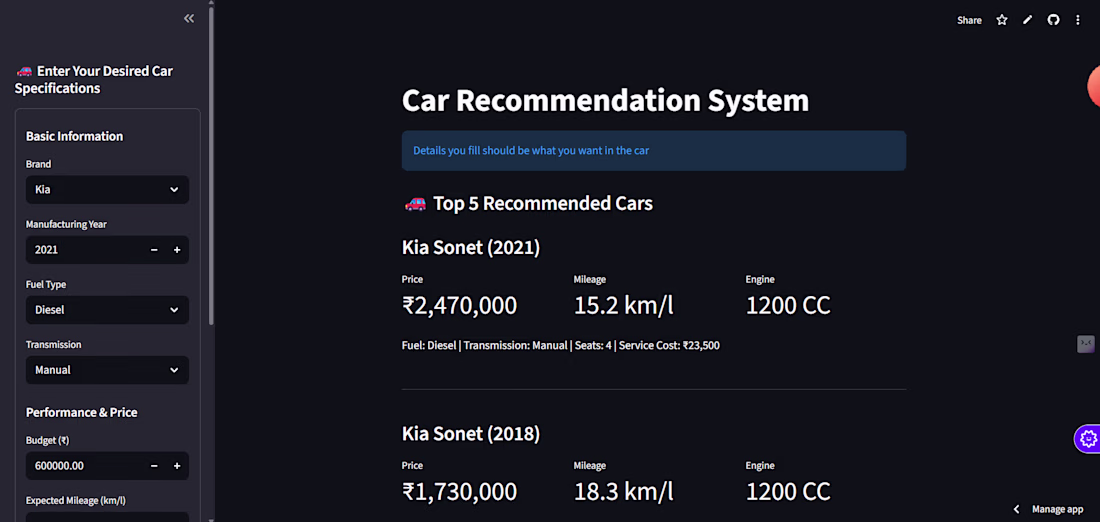Click the purple gear settings icon

(x=1088, y=438)
